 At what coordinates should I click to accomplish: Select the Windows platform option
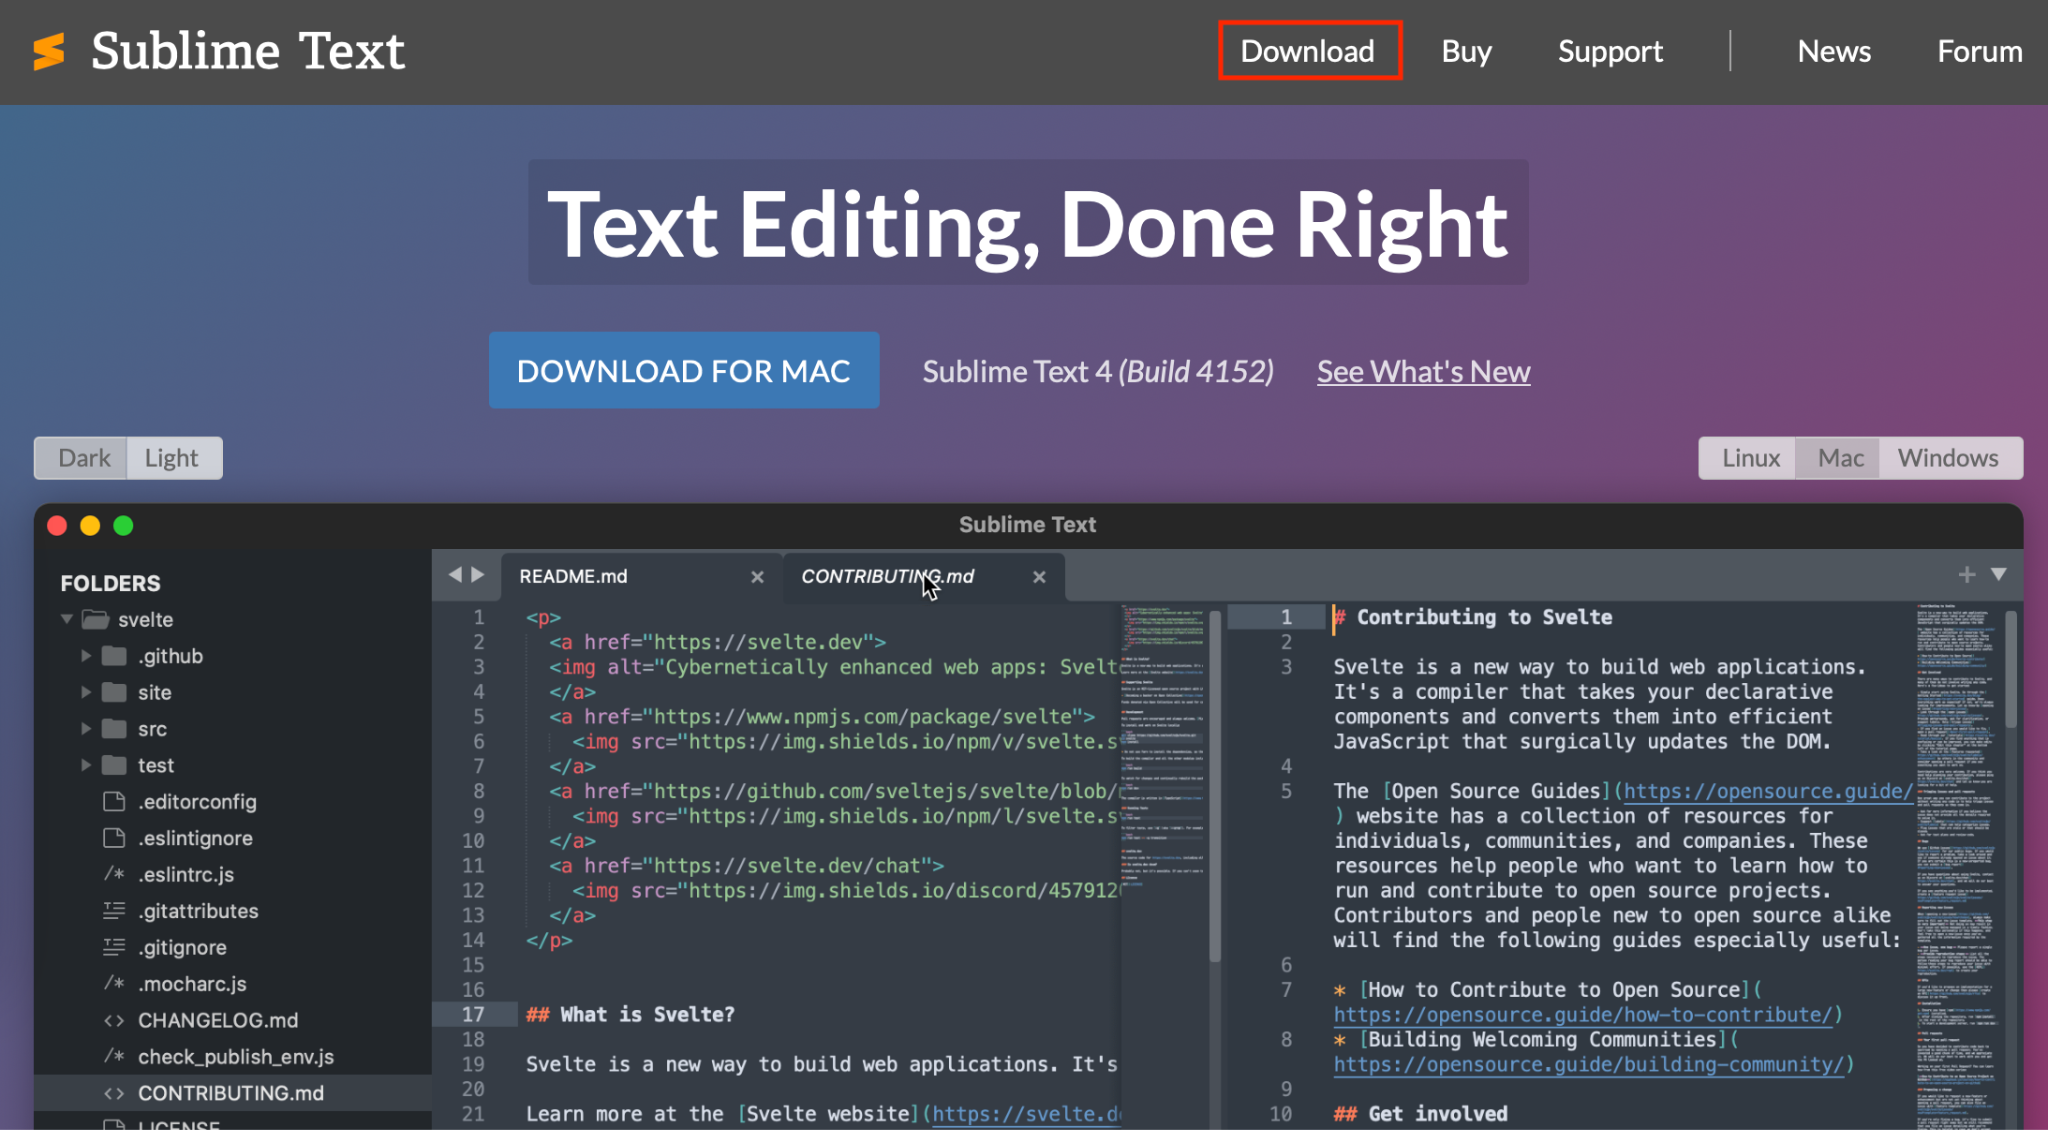(1949, 458)
